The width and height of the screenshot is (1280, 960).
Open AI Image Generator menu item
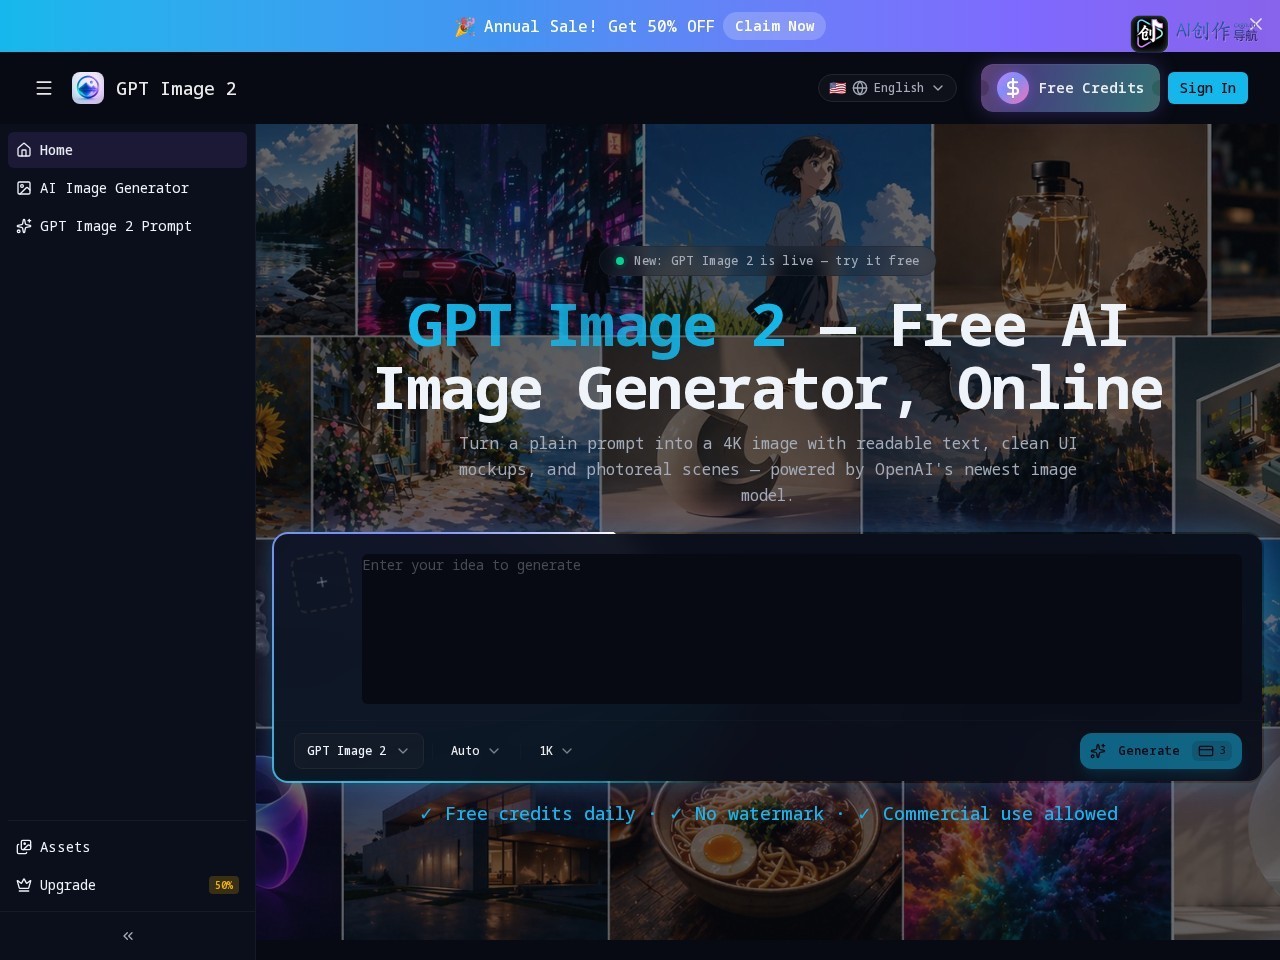click(127, 188)
